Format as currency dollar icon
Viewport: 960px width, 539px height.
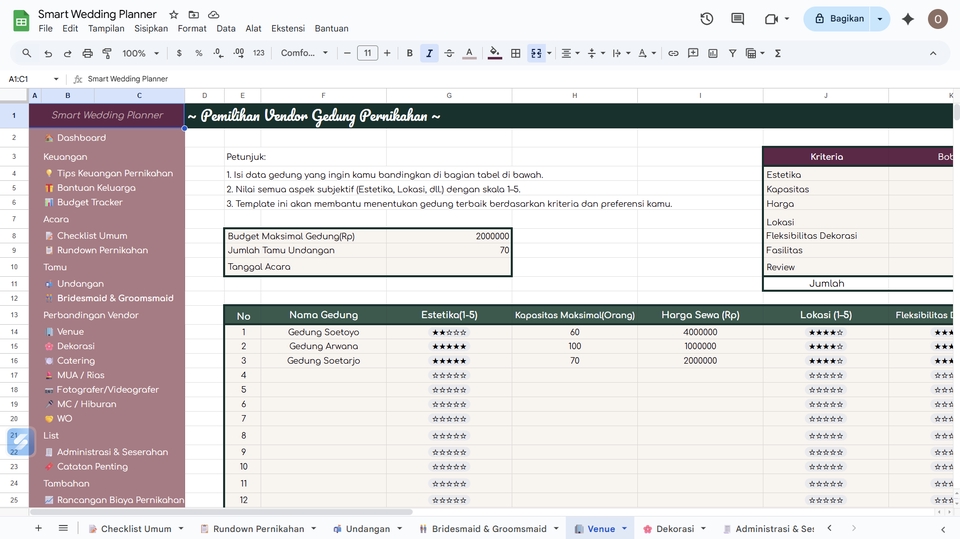tap(179, 53)
